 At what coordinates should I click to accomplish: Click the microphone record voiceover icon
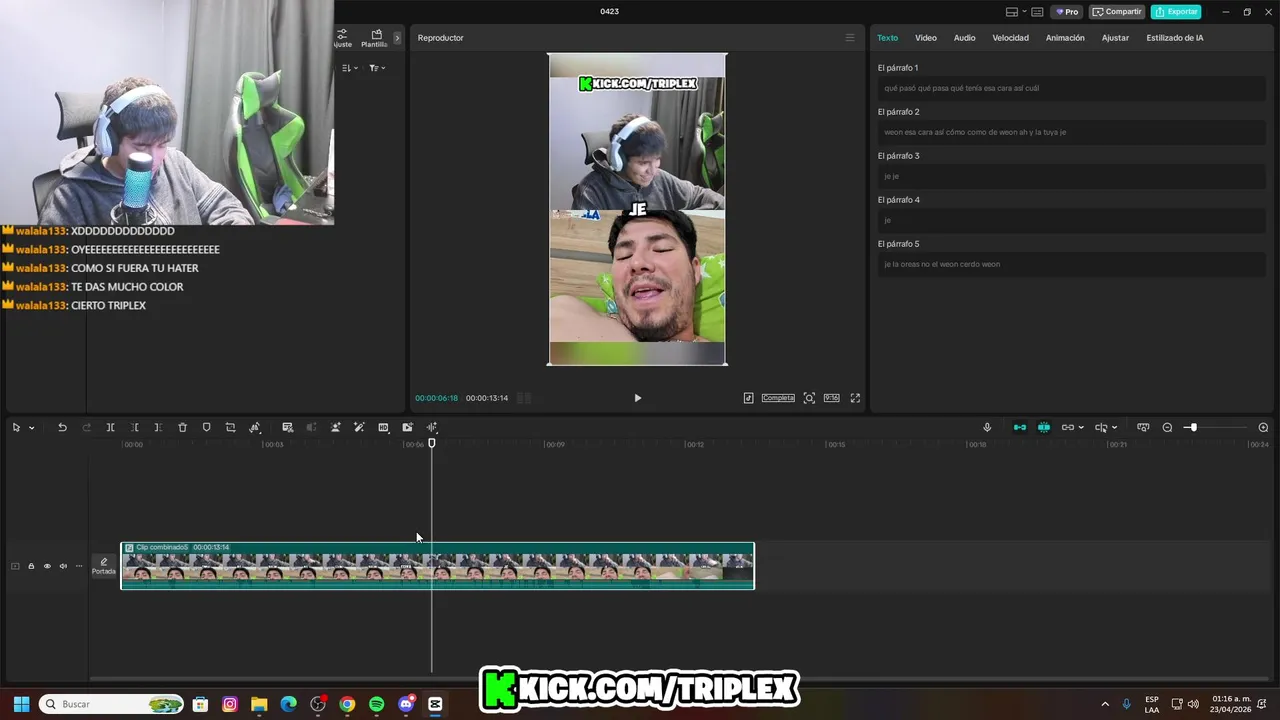point(987,427)
